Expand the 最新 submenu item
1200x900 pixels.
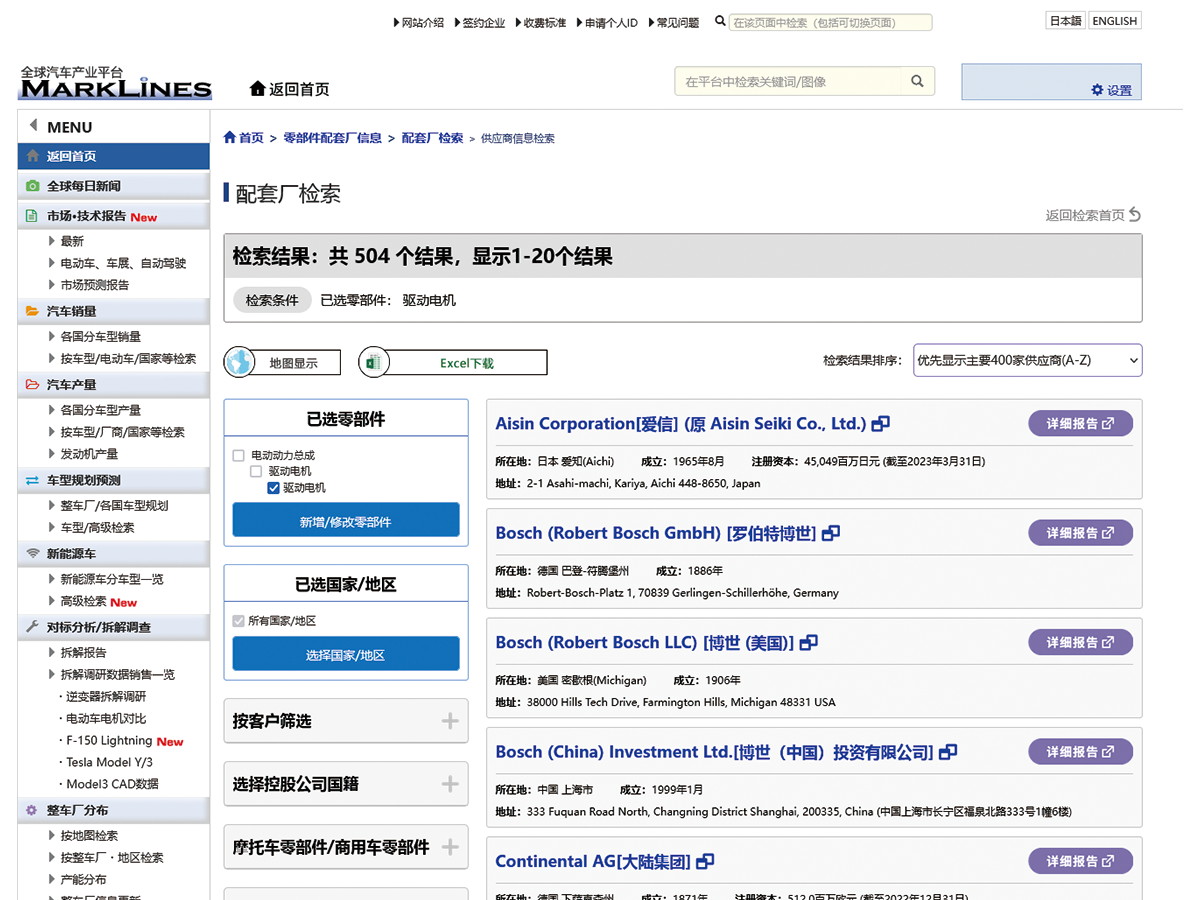[72, 241]
